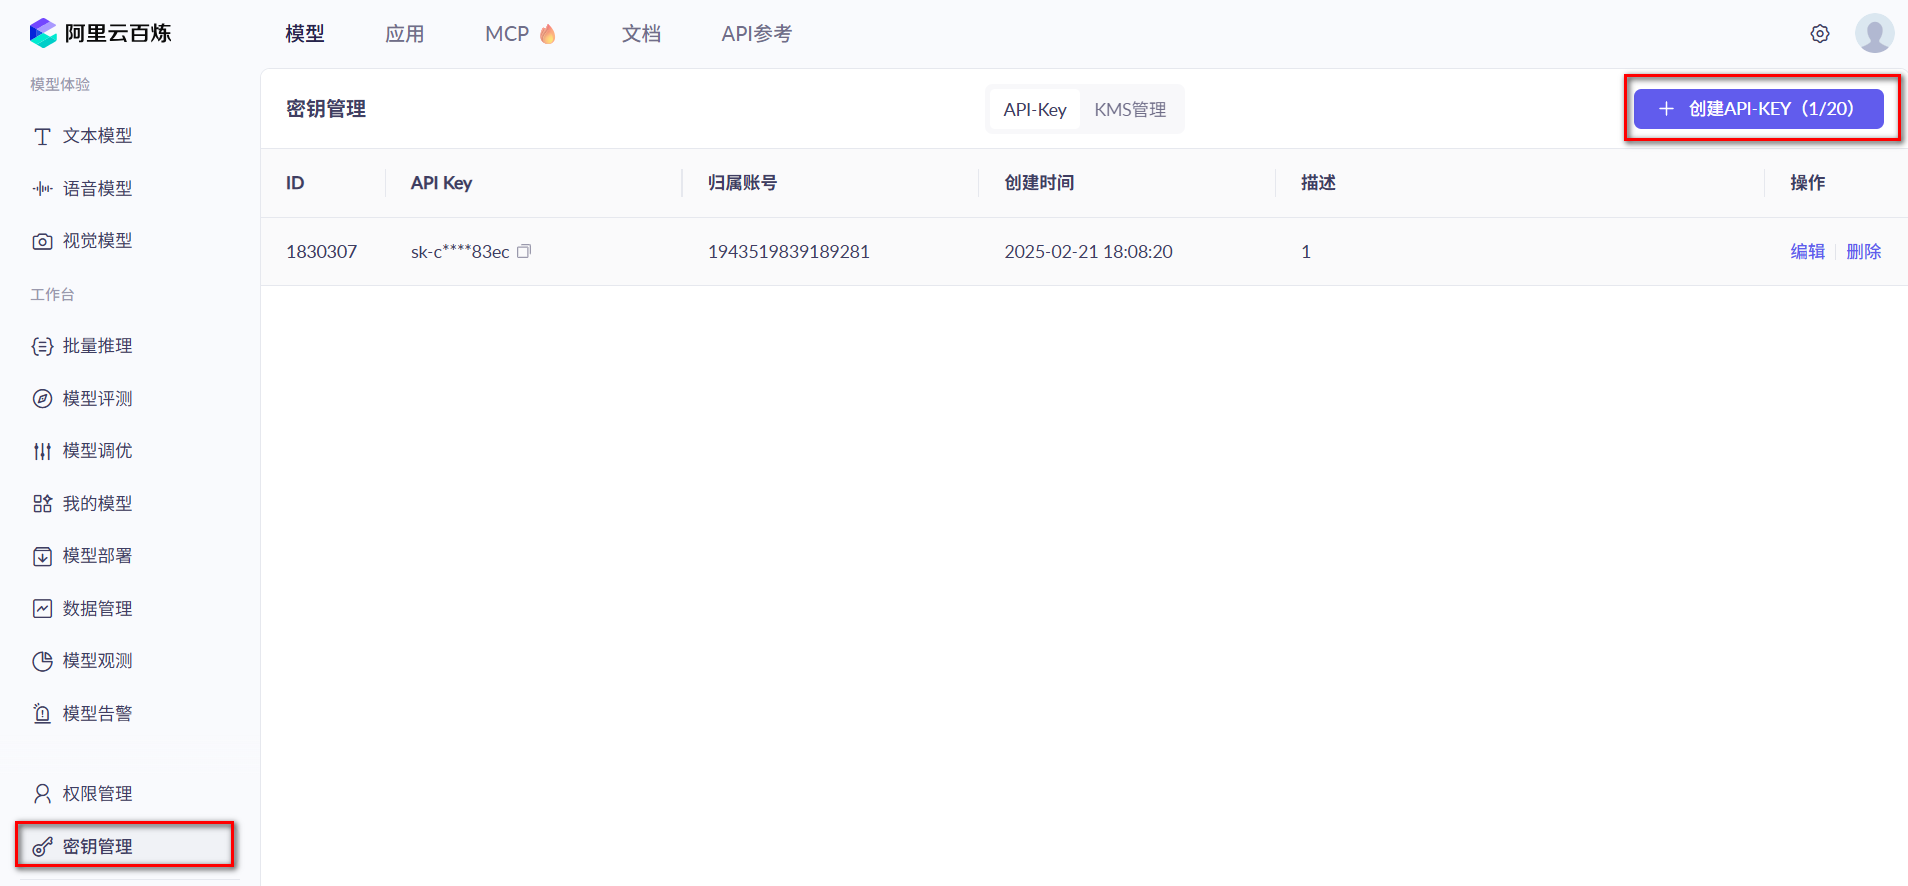Click the 模型体验 sidebar section label

(60, 85)
